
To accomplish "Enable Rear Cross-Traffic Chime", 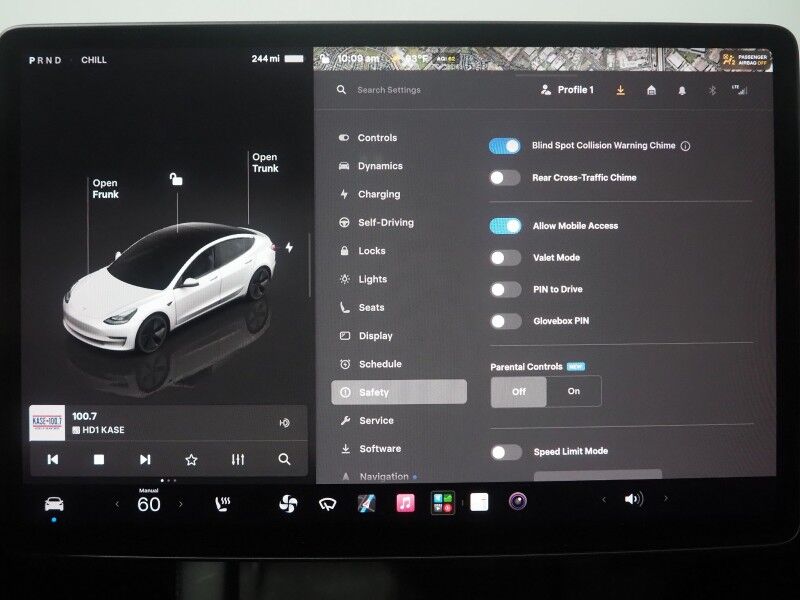I will [x=505, y=178].
